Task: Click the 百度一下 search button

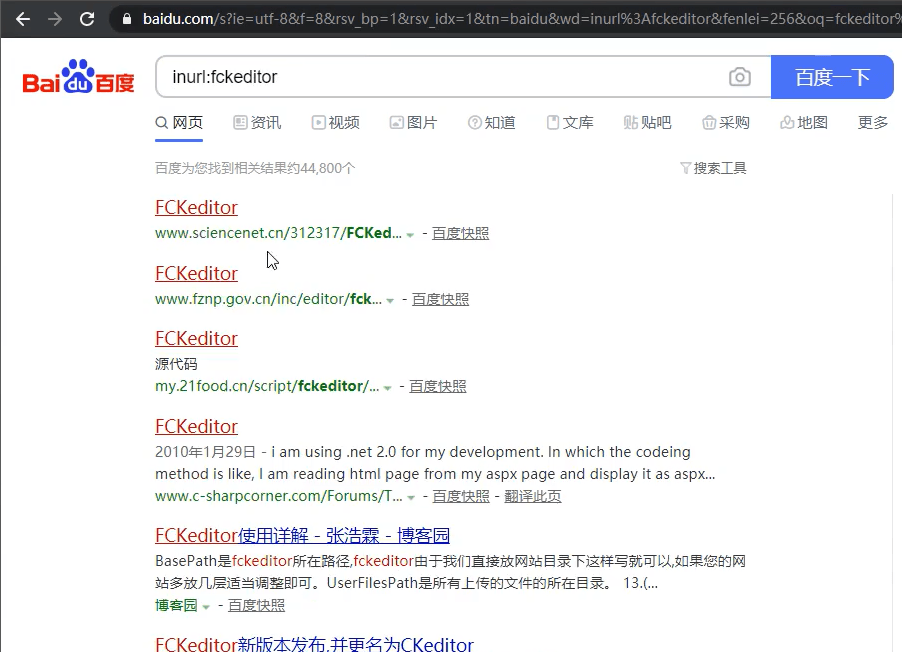Action: [x=832, y=77]
